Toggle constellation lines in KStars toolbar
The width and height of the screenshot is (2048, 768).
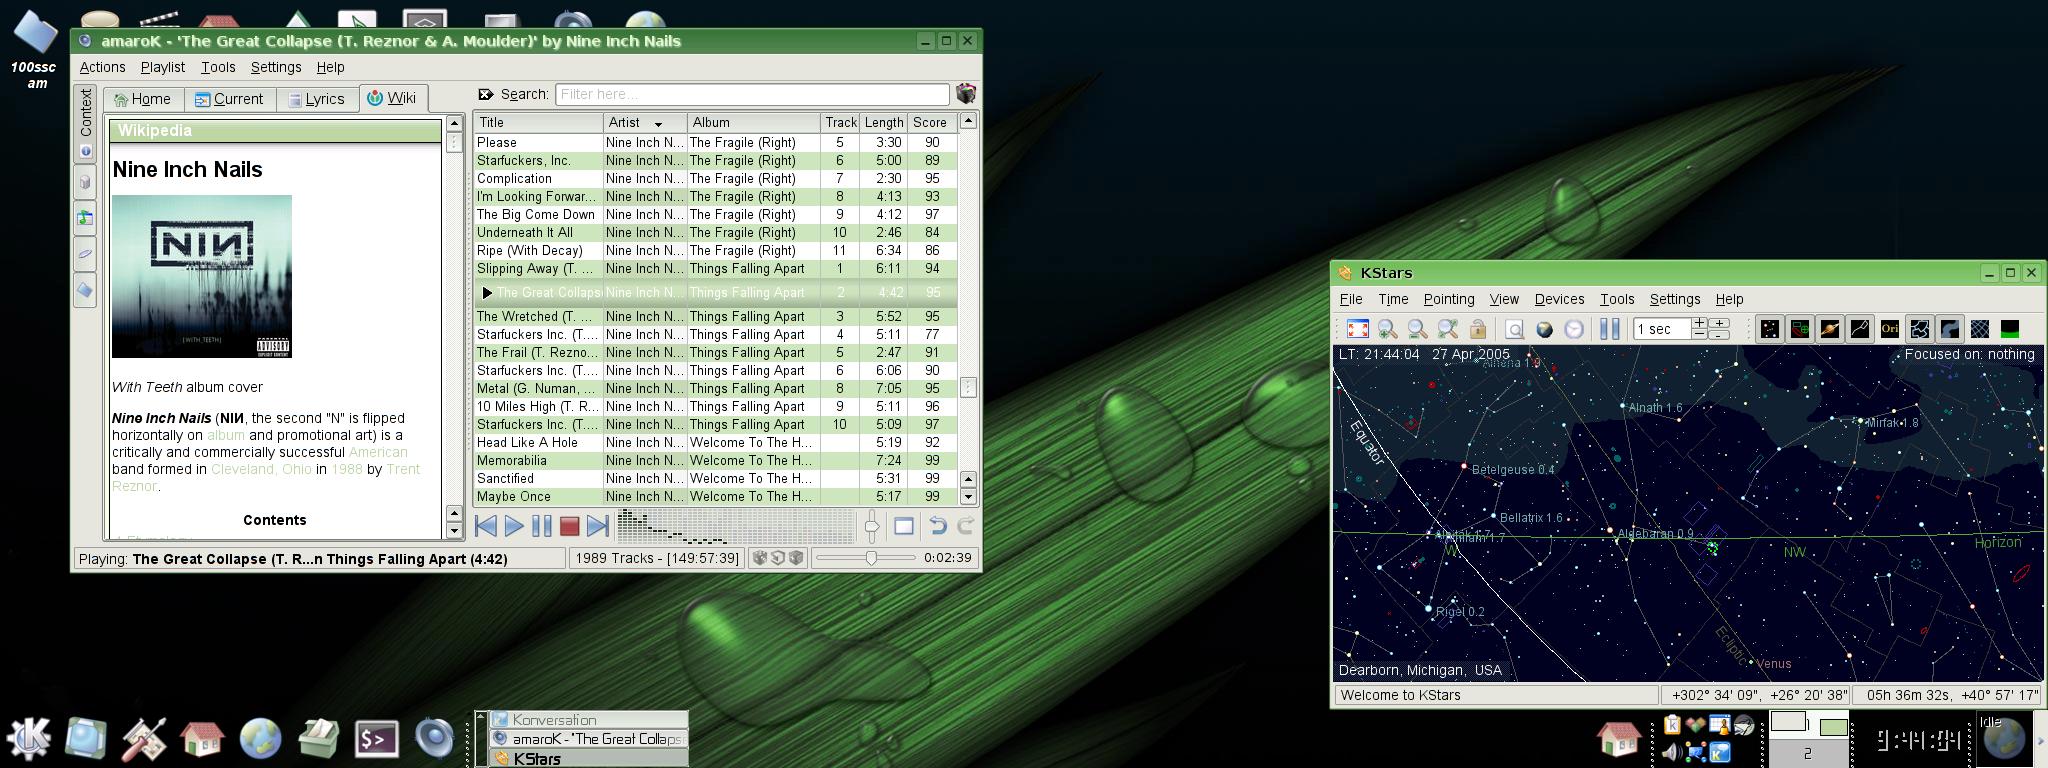(1860, 329)
